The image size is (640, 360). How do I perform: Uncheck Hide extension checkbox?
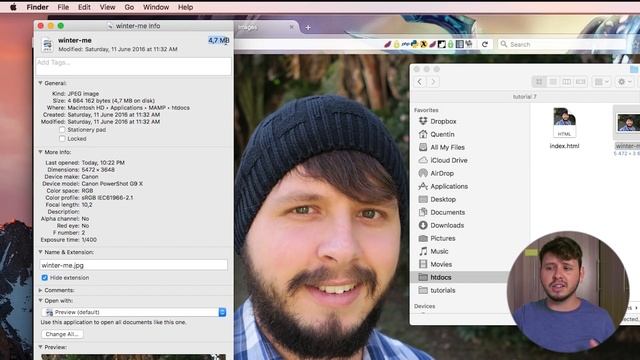pos(44,278)
